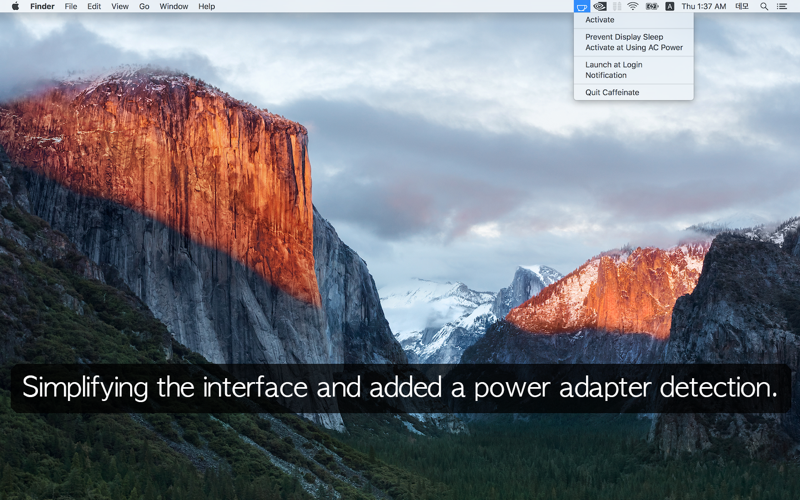Select Activate in the Caffeinate menu
The height and width of the screenshot is (500, 800).
point(600,20)
